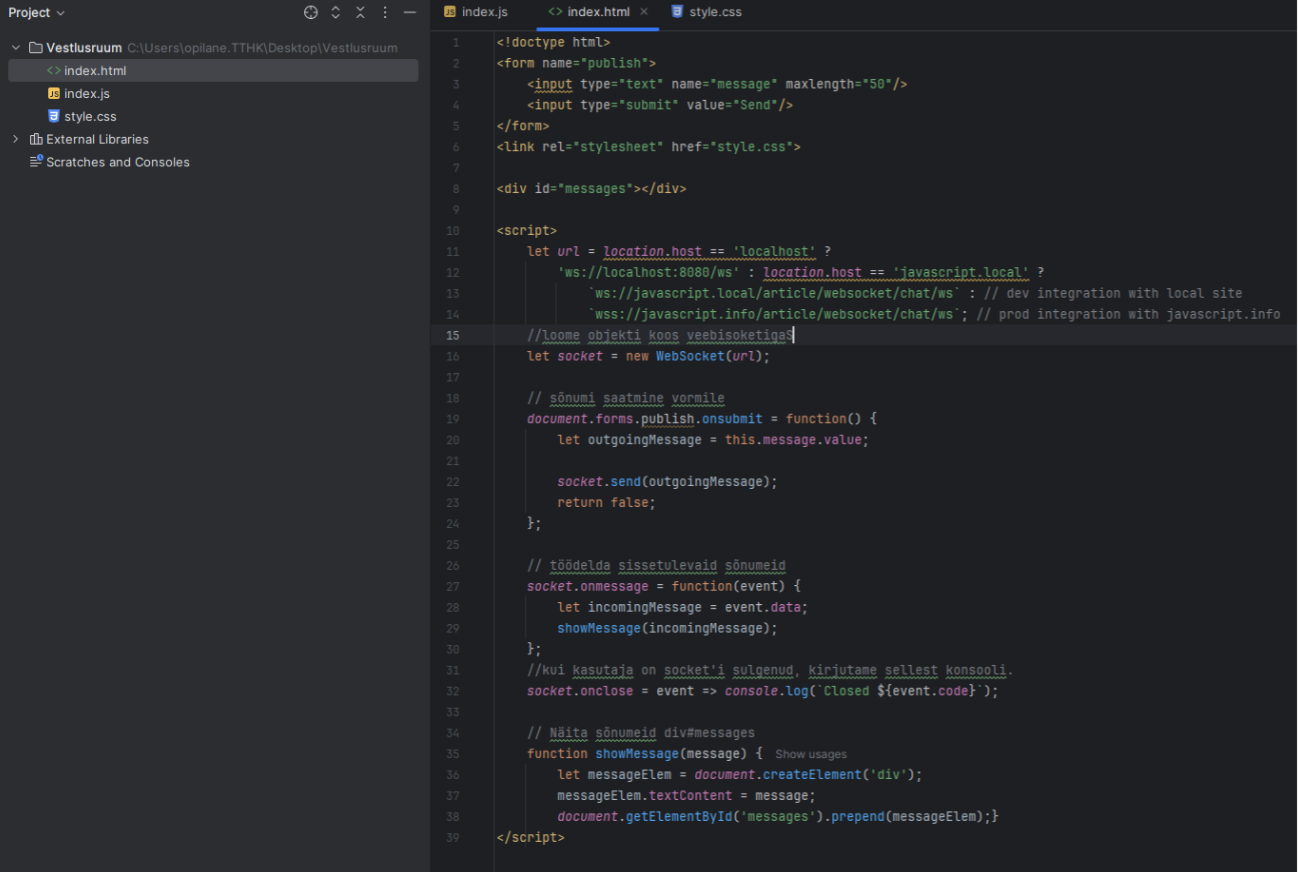1298x872 pixels.
Task: Click the link stylesheet tag on line 6
Action: 648,147
